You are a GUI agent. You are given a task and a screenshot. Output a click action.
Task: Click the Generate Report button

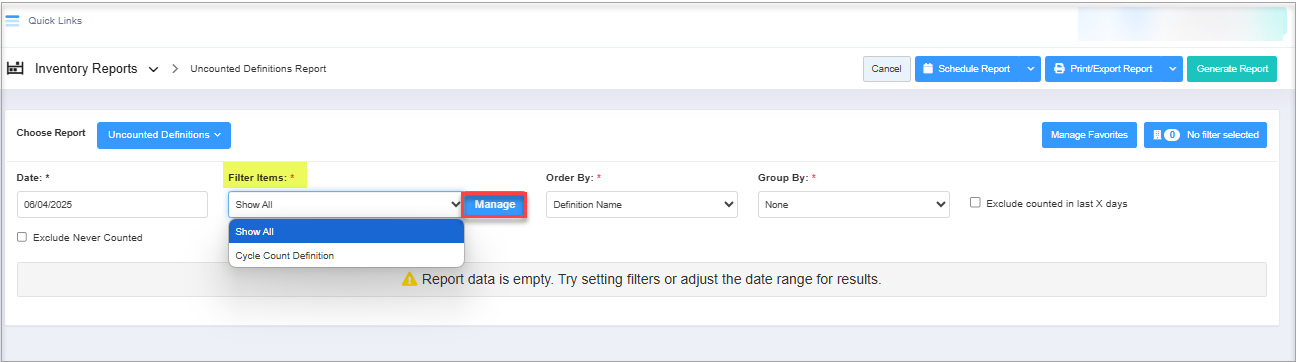coord(1232,69)
